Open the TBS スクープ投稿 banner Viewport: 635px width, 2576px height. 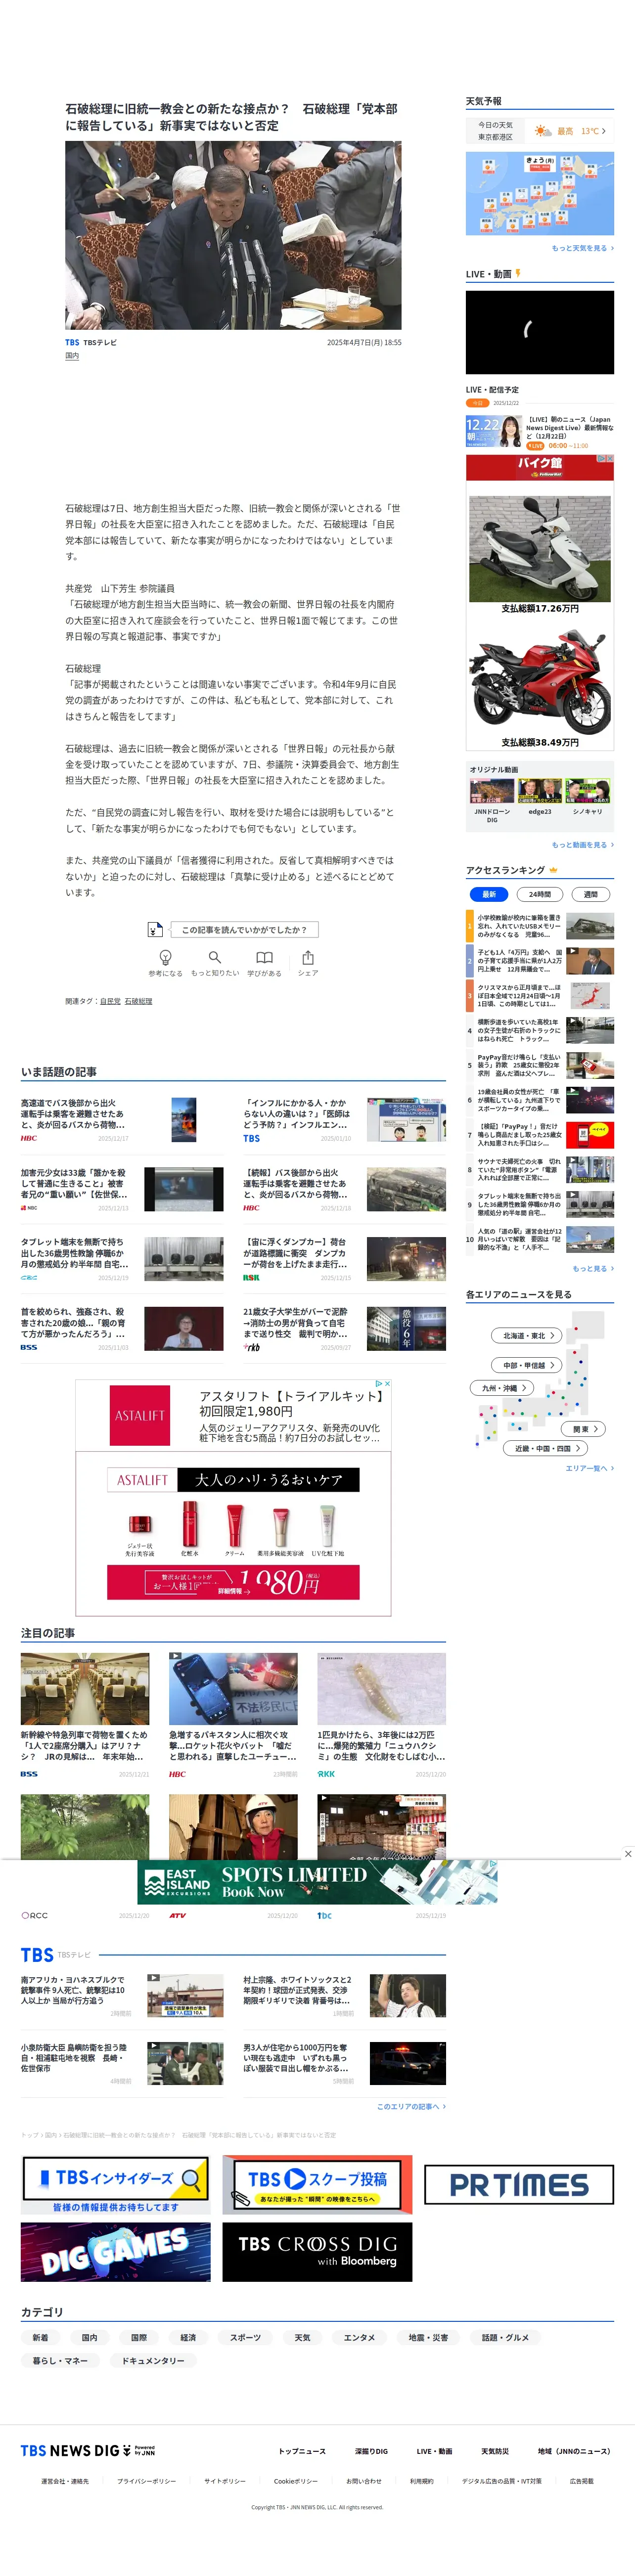[317, 2184]
